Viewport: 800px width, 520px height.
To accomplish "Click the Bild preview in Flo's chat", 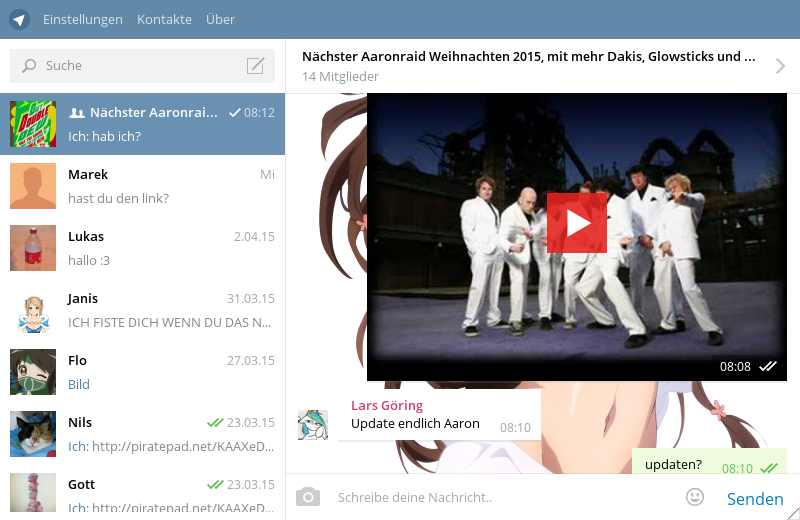I will pos(79,384).
